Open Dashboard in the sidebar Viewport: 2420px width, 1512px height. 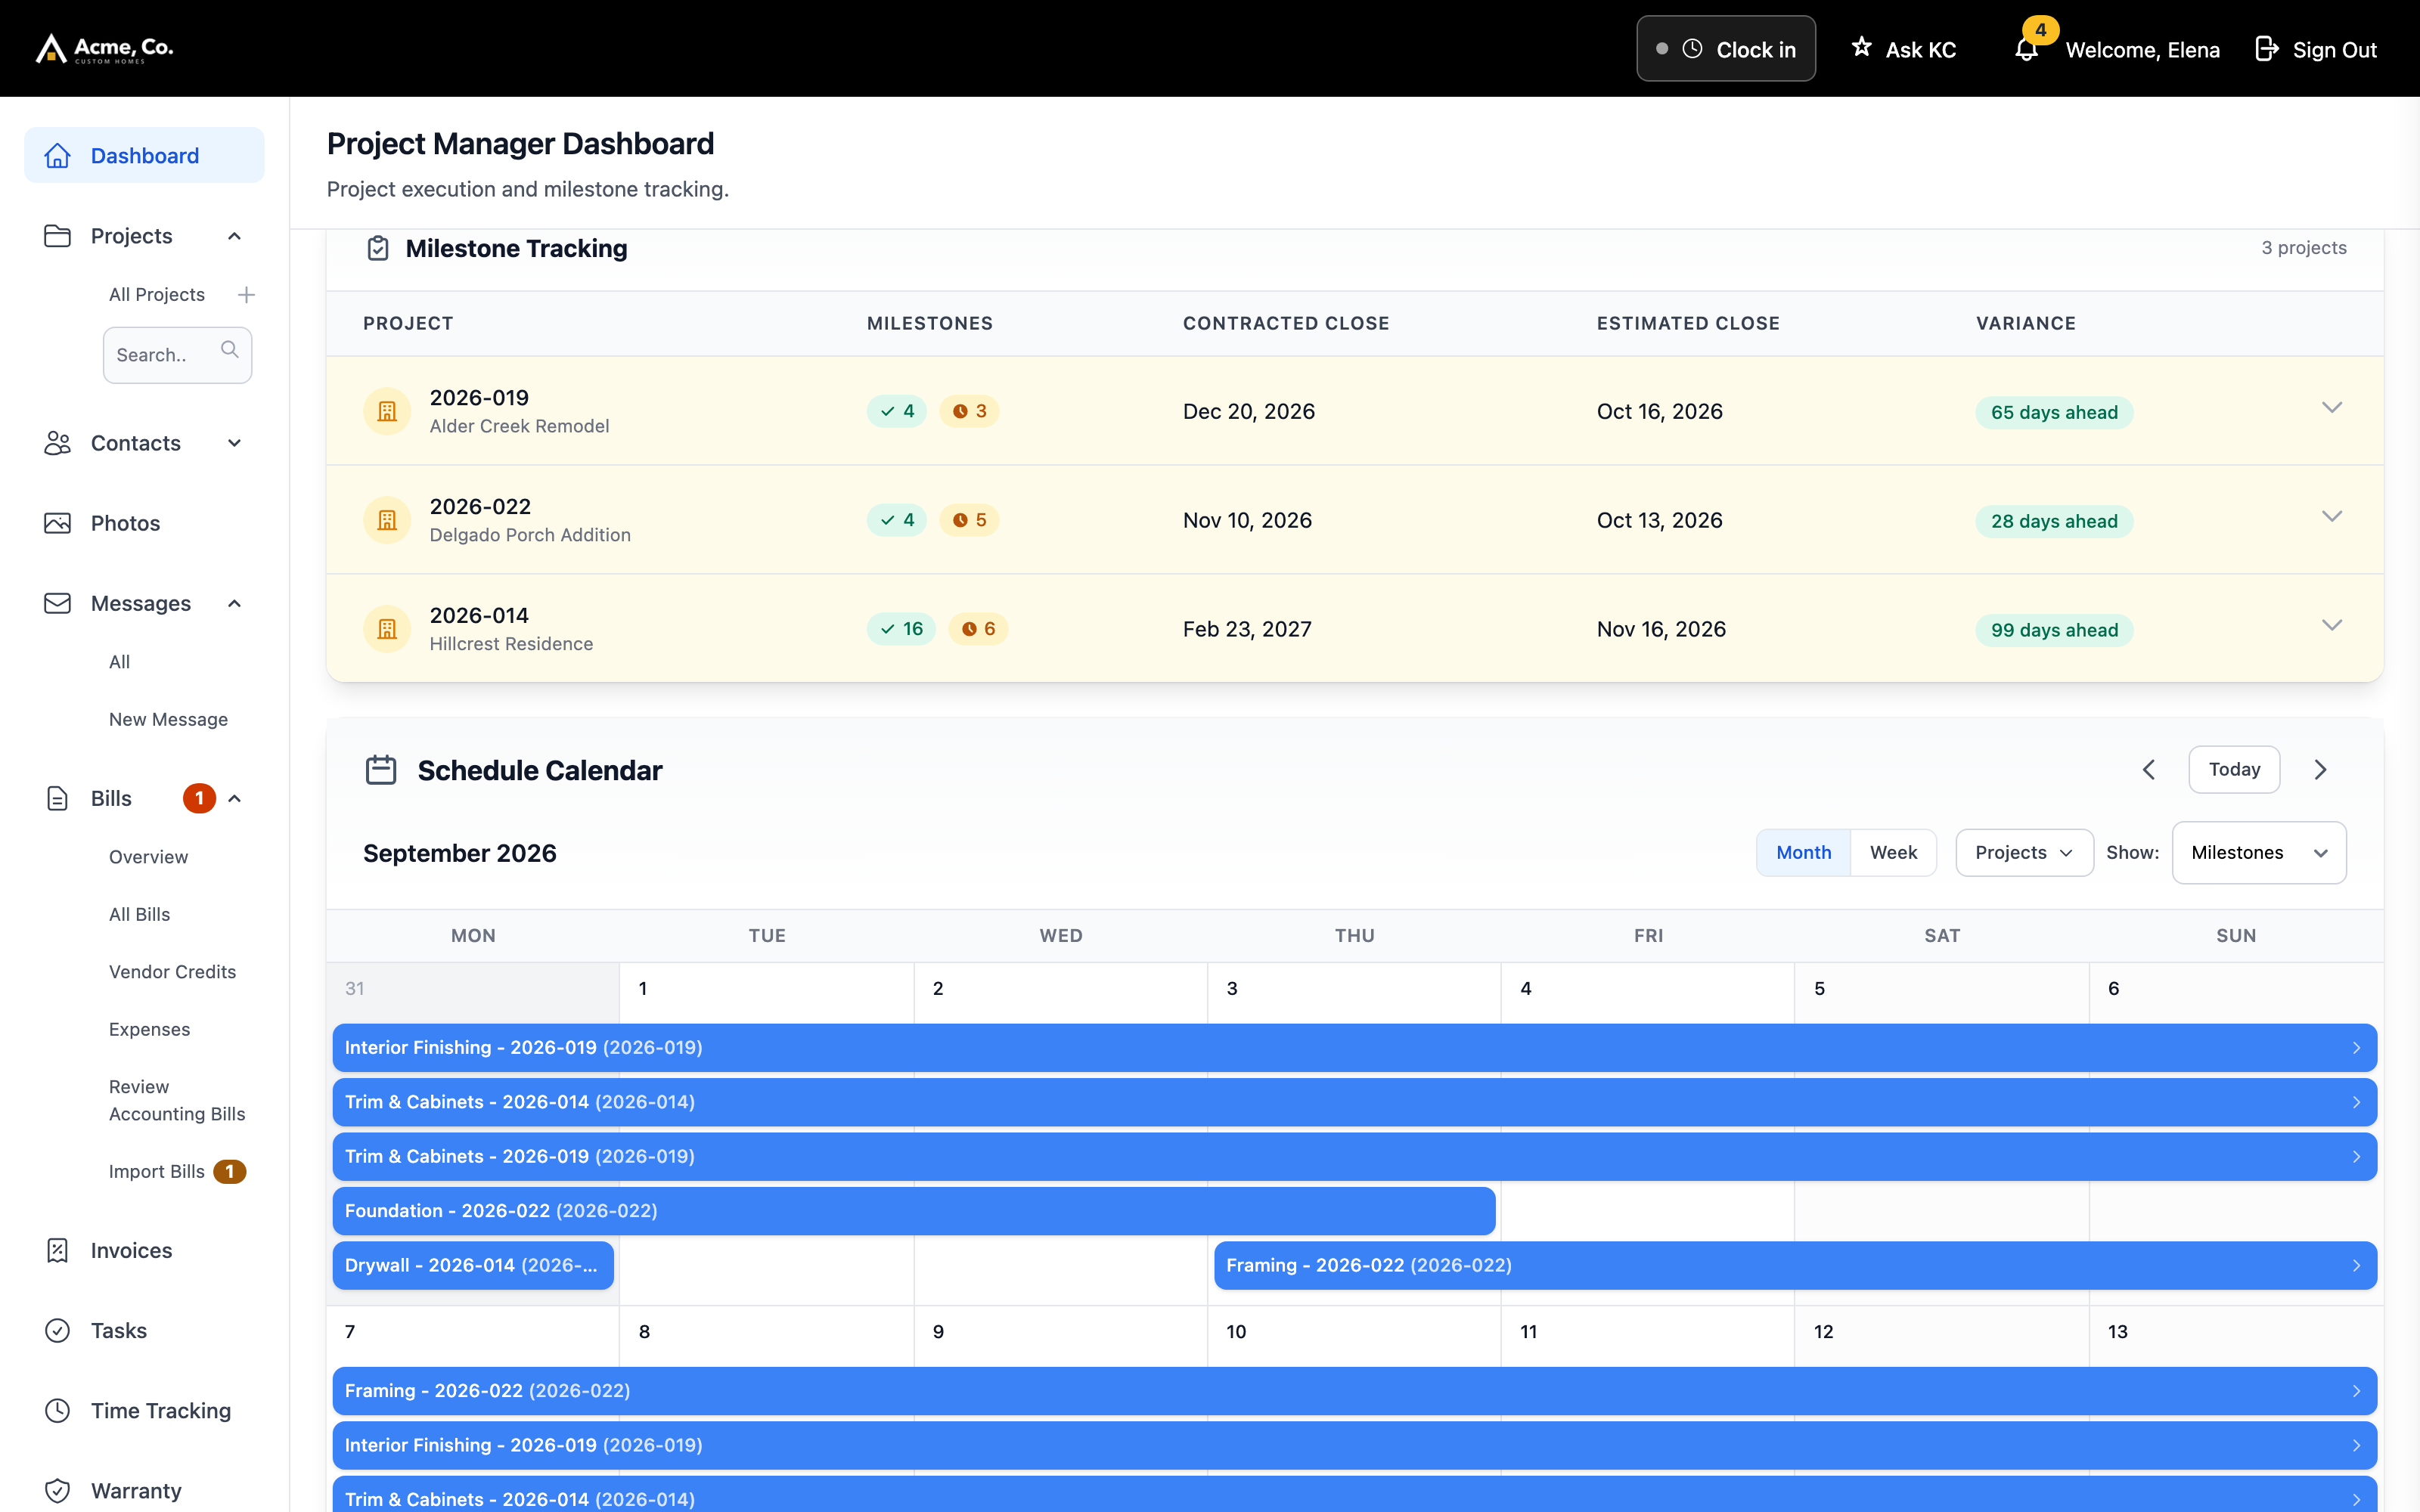click(x=144, y=155)
